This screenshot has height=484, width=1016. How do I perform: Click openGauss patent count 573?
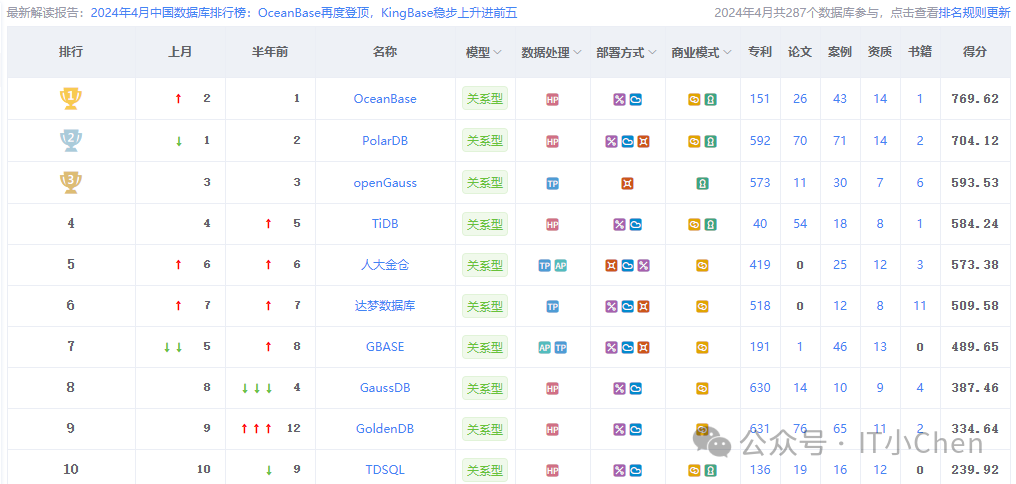pos(760,183)
